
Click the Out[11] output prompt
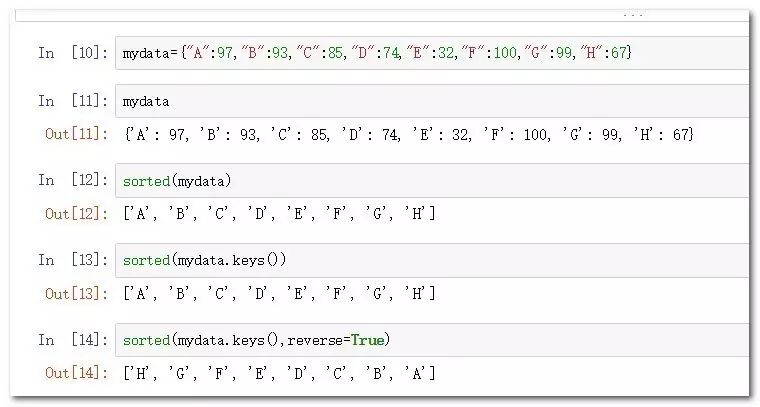77,134
